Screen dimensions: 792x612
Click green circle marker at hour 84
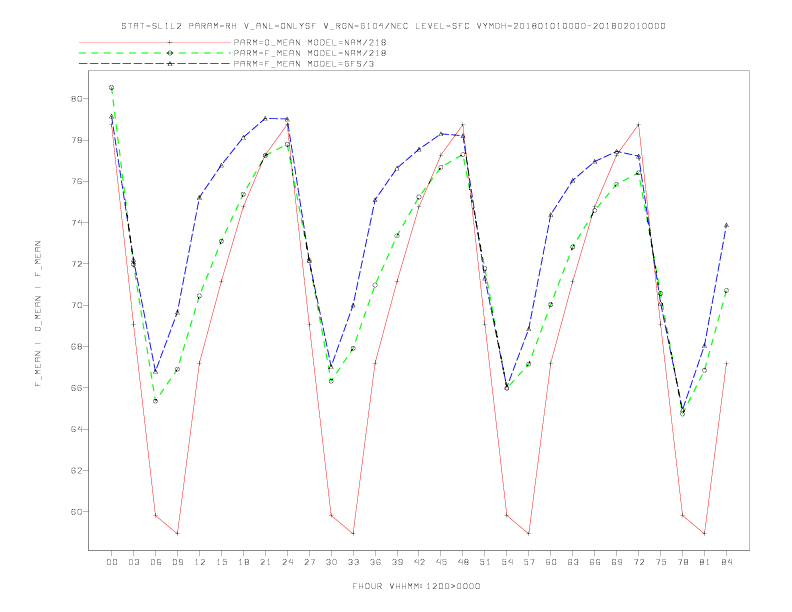point(726,291)
